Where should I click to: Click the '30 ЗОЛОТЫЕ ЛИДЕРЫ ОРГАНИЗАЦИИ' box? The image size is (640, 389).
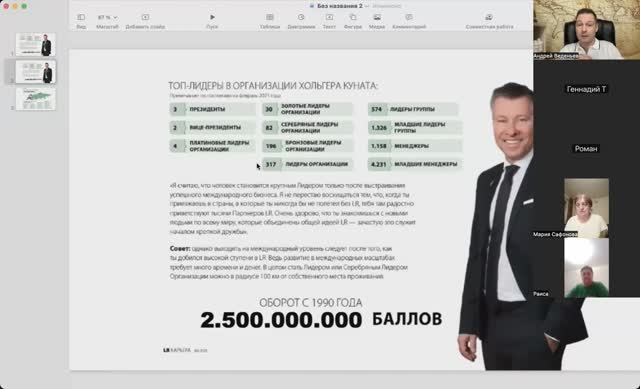pos(307,109)
